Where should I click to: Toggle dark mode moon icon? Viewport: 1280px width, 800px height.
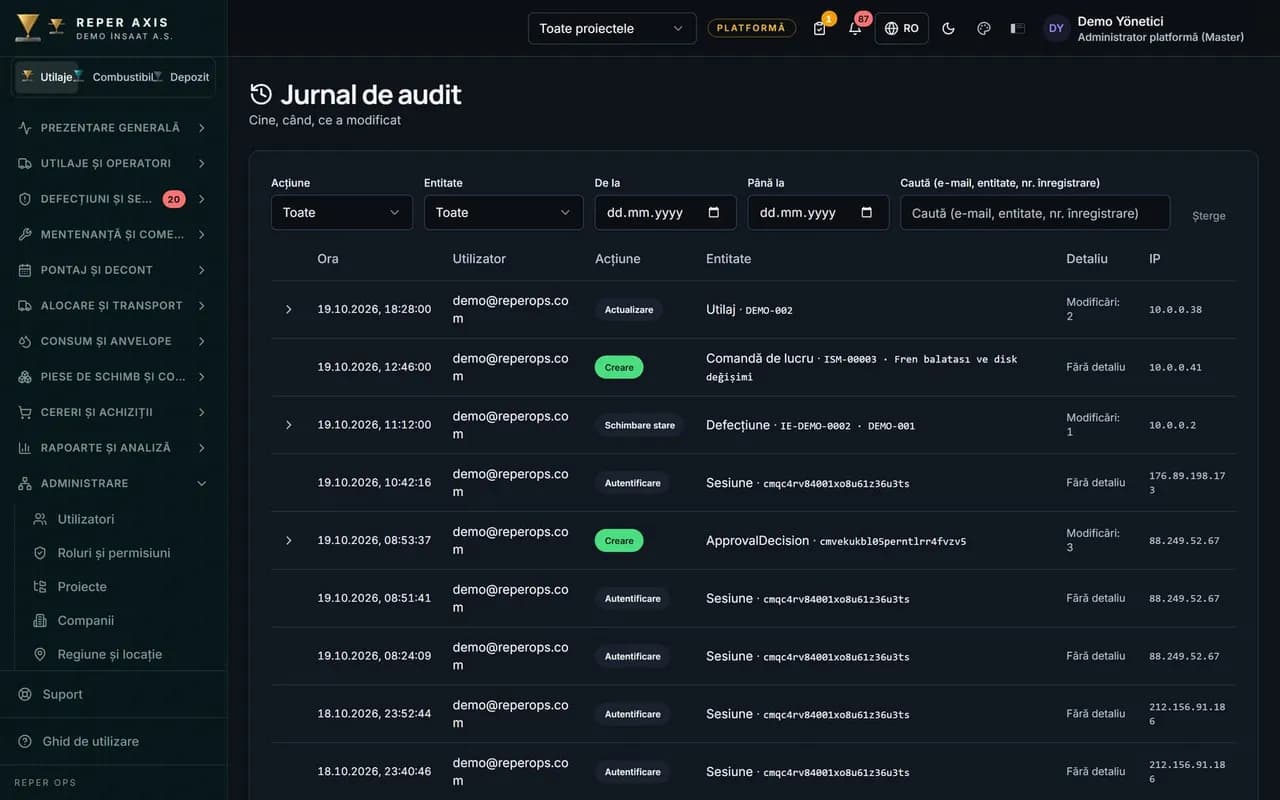(948, 28)
